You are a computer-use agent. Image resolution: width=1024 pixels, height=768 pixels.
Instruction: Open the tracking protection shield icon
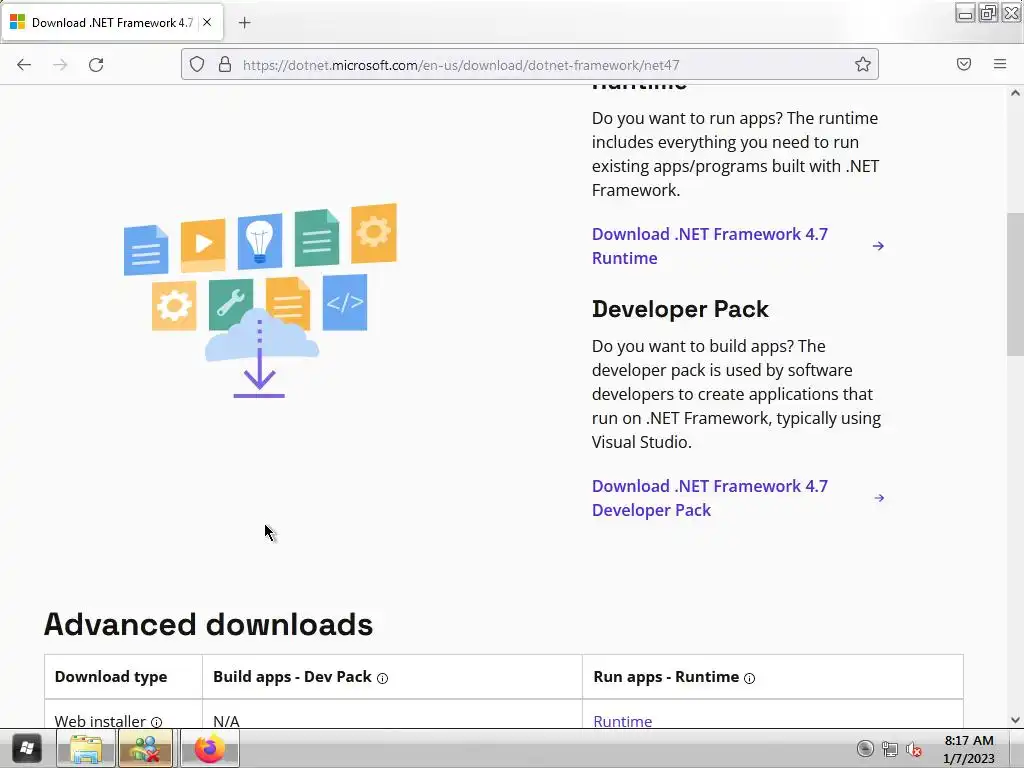197,64
